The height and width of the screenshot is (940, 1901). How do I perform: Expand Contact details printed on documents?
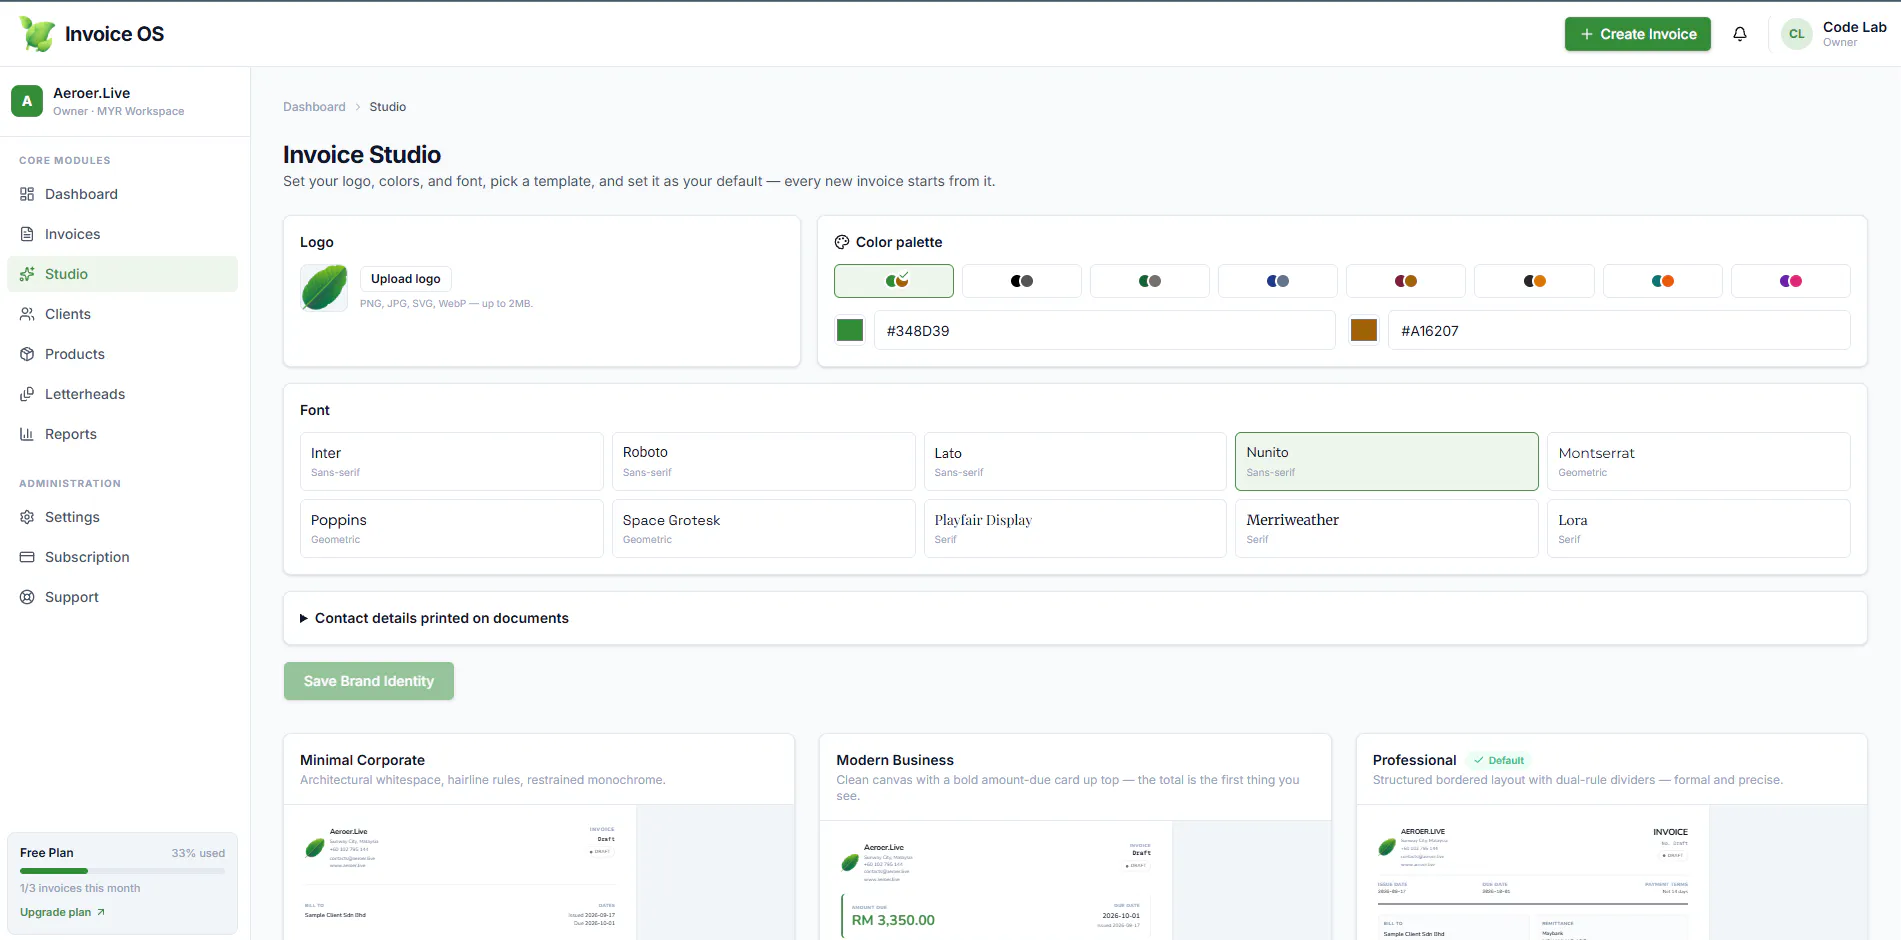tap(1075, 618)
